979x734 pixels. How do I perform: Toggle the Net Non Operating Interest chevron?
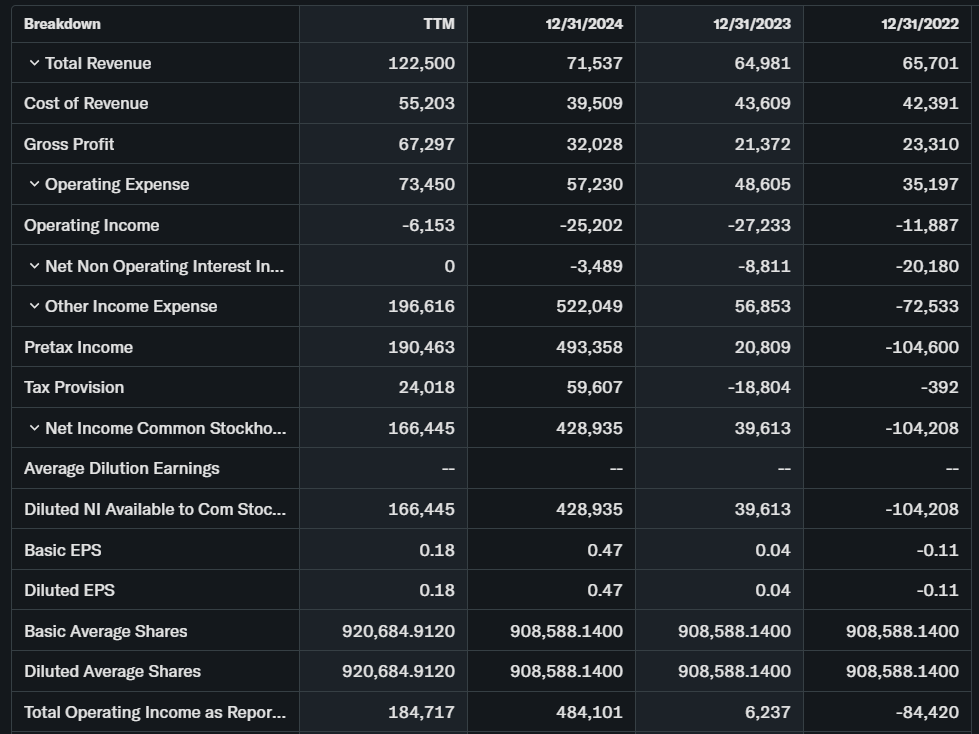coord(34,266)
